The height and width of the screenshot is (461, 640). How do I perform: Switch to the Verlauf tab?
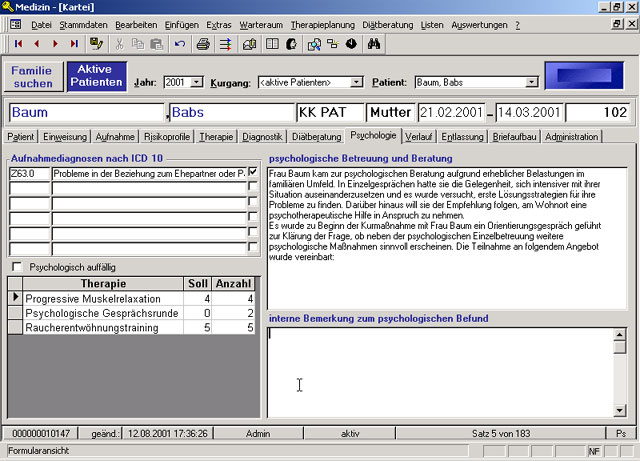[418, 136]
